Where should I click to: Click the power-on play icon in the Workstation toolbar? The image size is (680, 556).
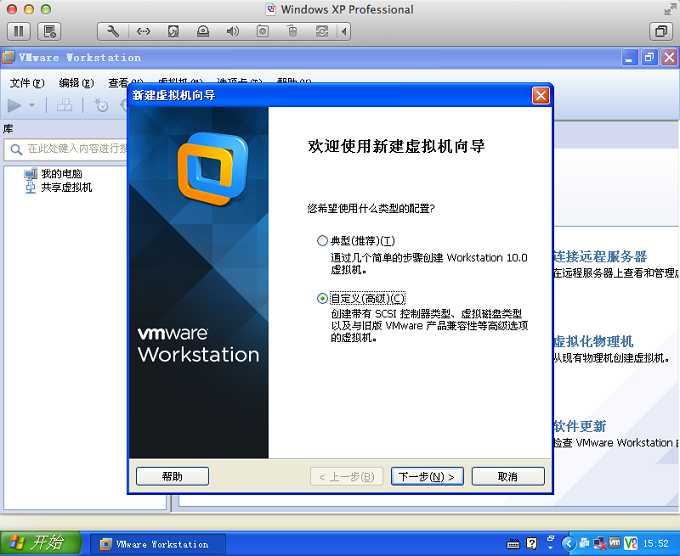point(14,105)
